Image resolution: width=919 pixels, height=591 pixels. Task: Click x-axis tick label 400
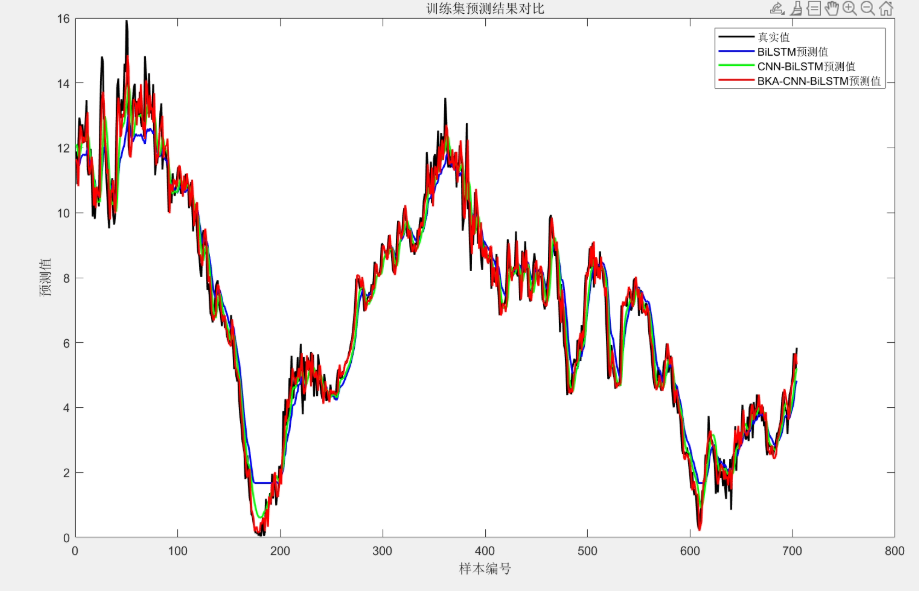pos(485,551)
